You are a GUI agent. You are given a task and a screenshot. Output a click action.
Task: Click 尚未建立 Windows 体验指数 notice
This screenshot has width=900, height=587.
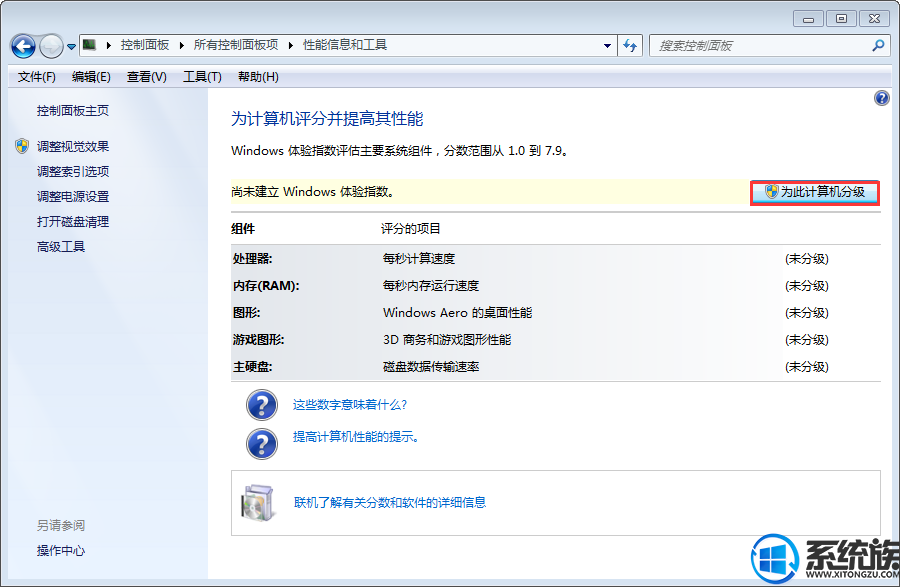pyautogui.click(x=314, y=192)
